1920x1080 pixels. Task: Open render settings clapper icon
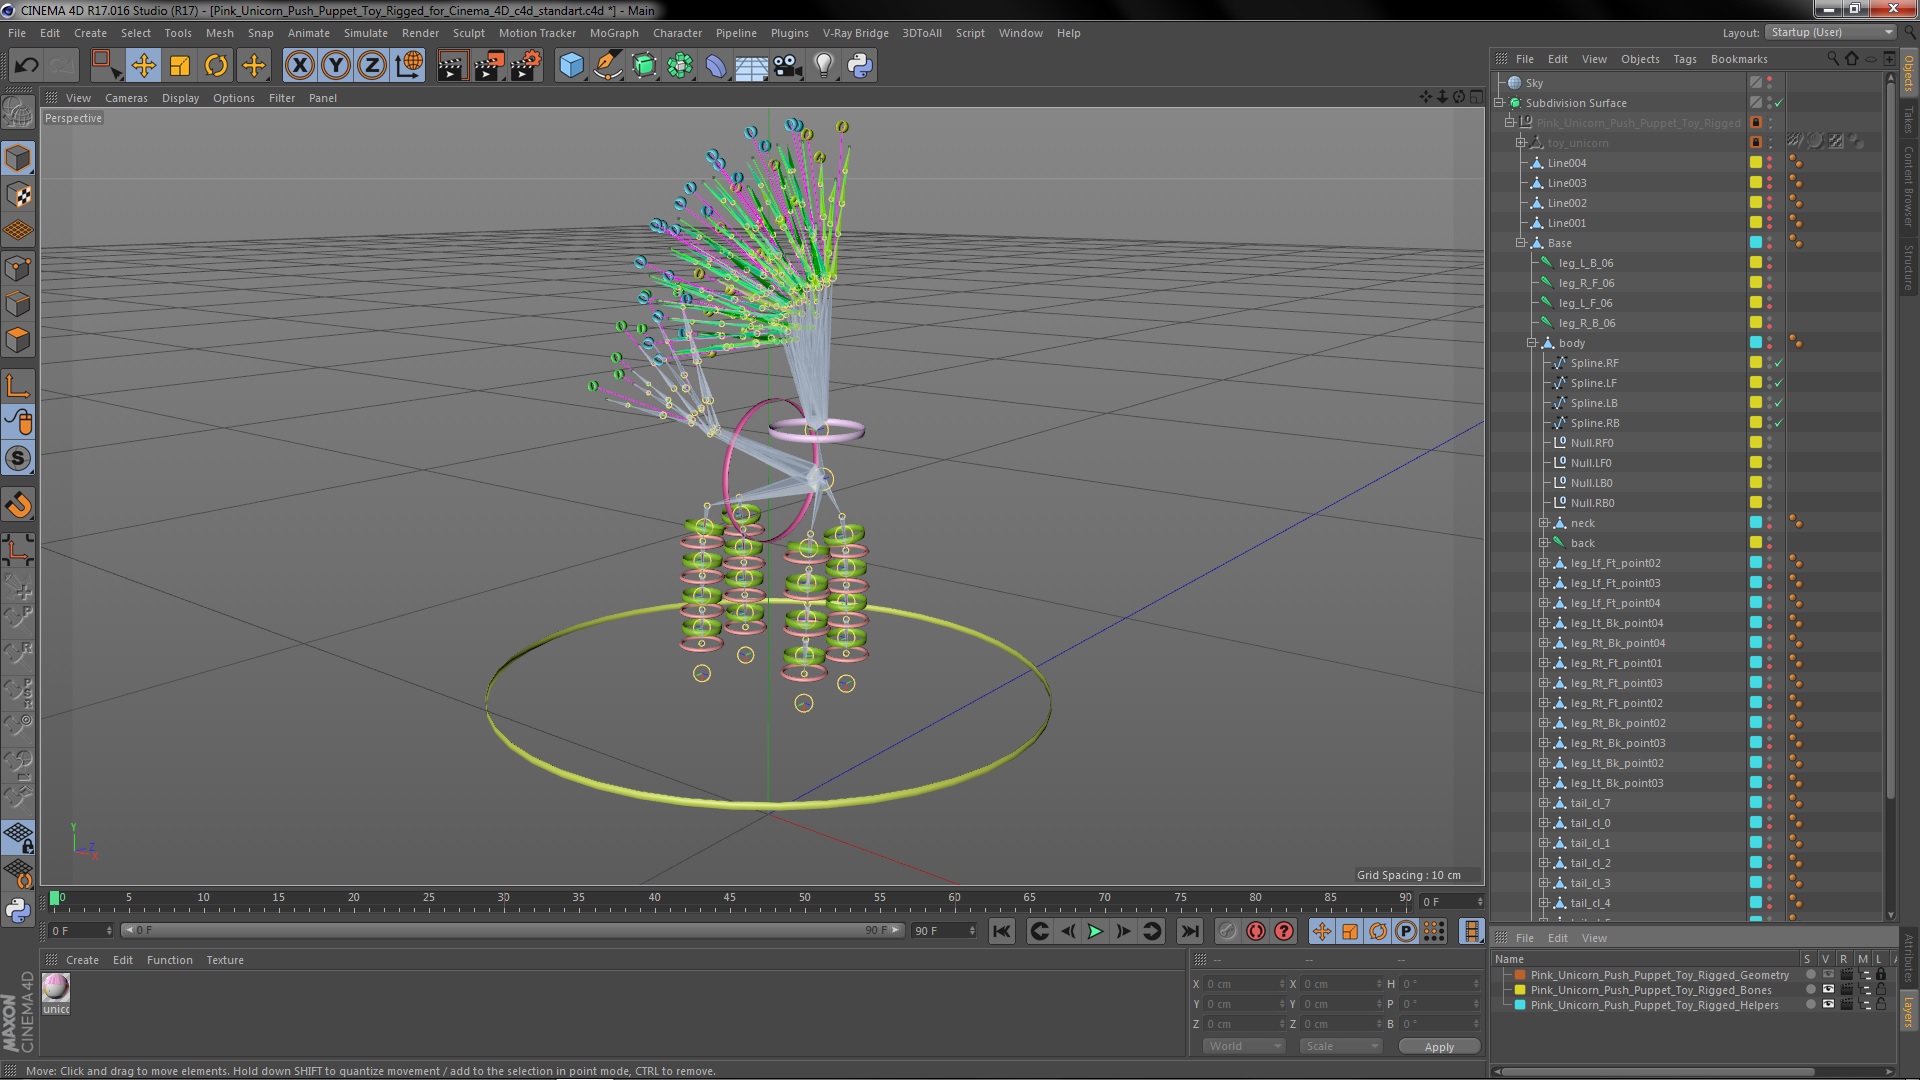(526, 66)
